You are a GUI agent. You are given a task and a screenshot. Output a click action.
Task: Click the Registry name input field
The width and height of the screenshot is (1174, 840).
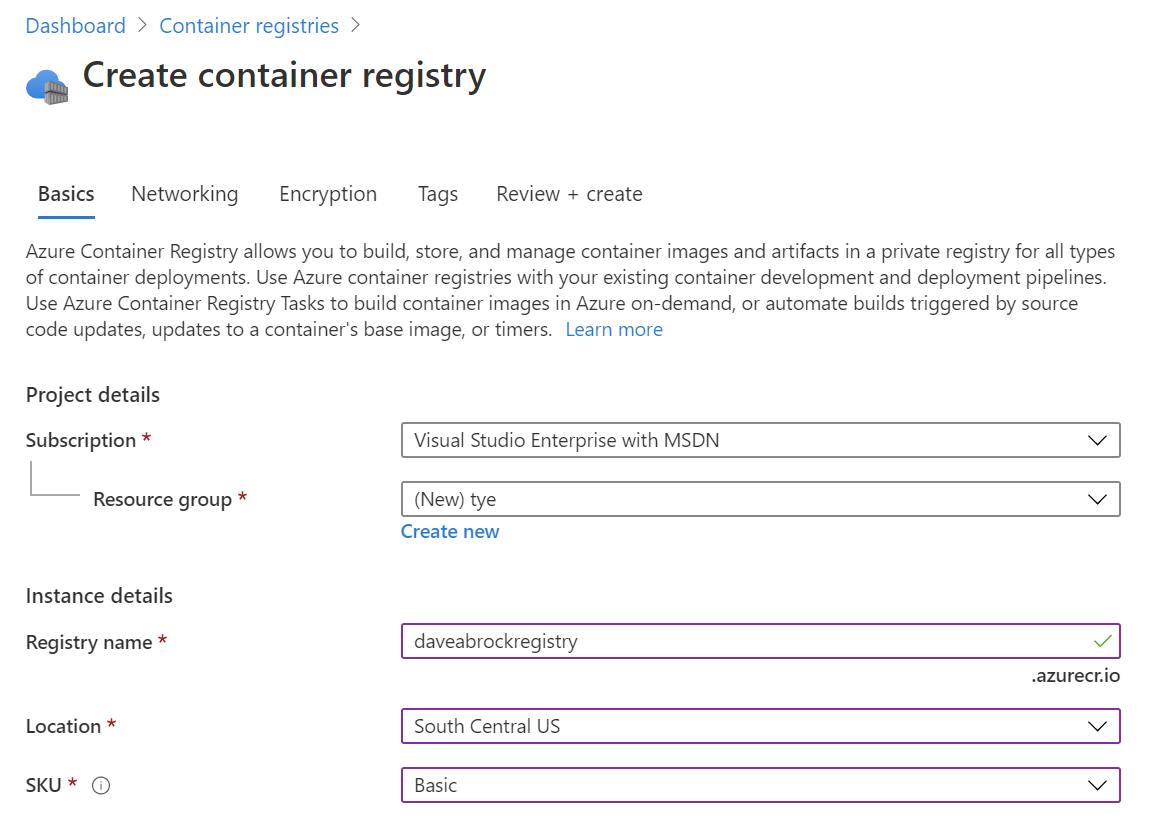(x=700, y=641)
